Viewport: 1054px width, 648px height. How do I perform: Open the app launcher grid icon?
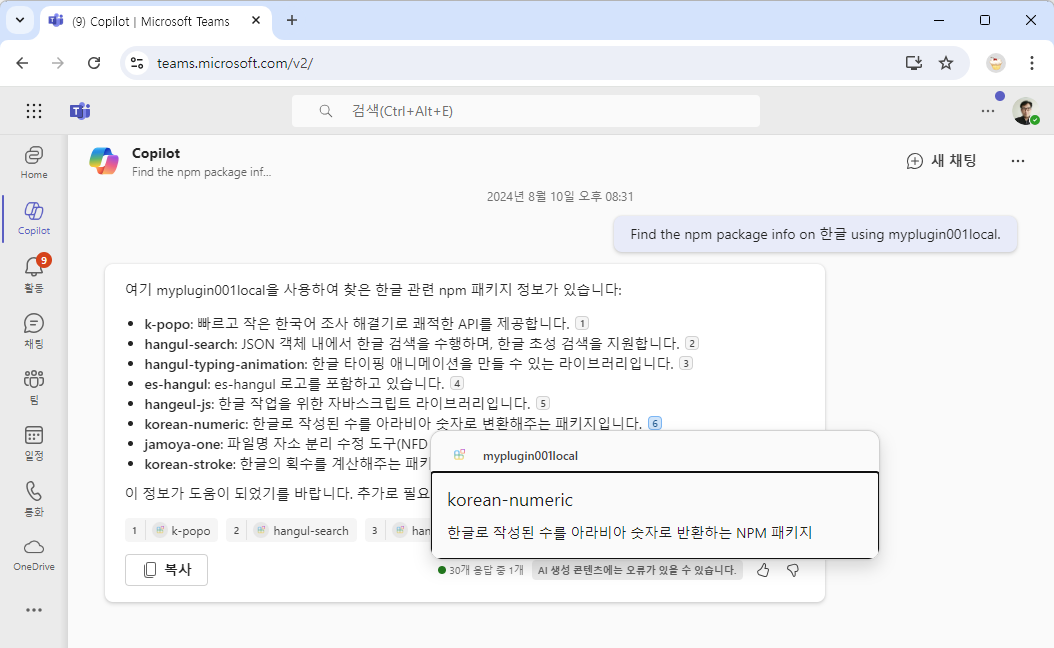[34, 111]
